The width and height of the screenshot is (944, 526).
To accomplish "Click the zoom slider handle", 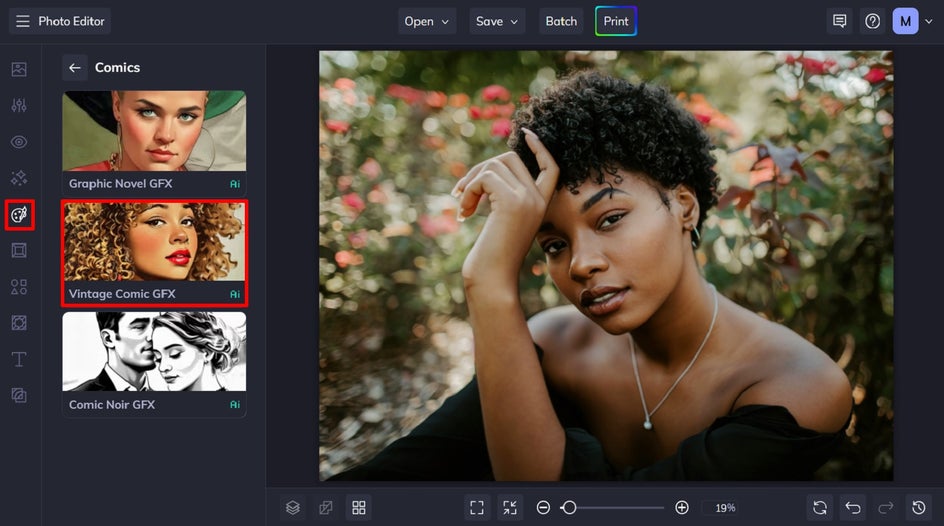I will pos(569,507).
